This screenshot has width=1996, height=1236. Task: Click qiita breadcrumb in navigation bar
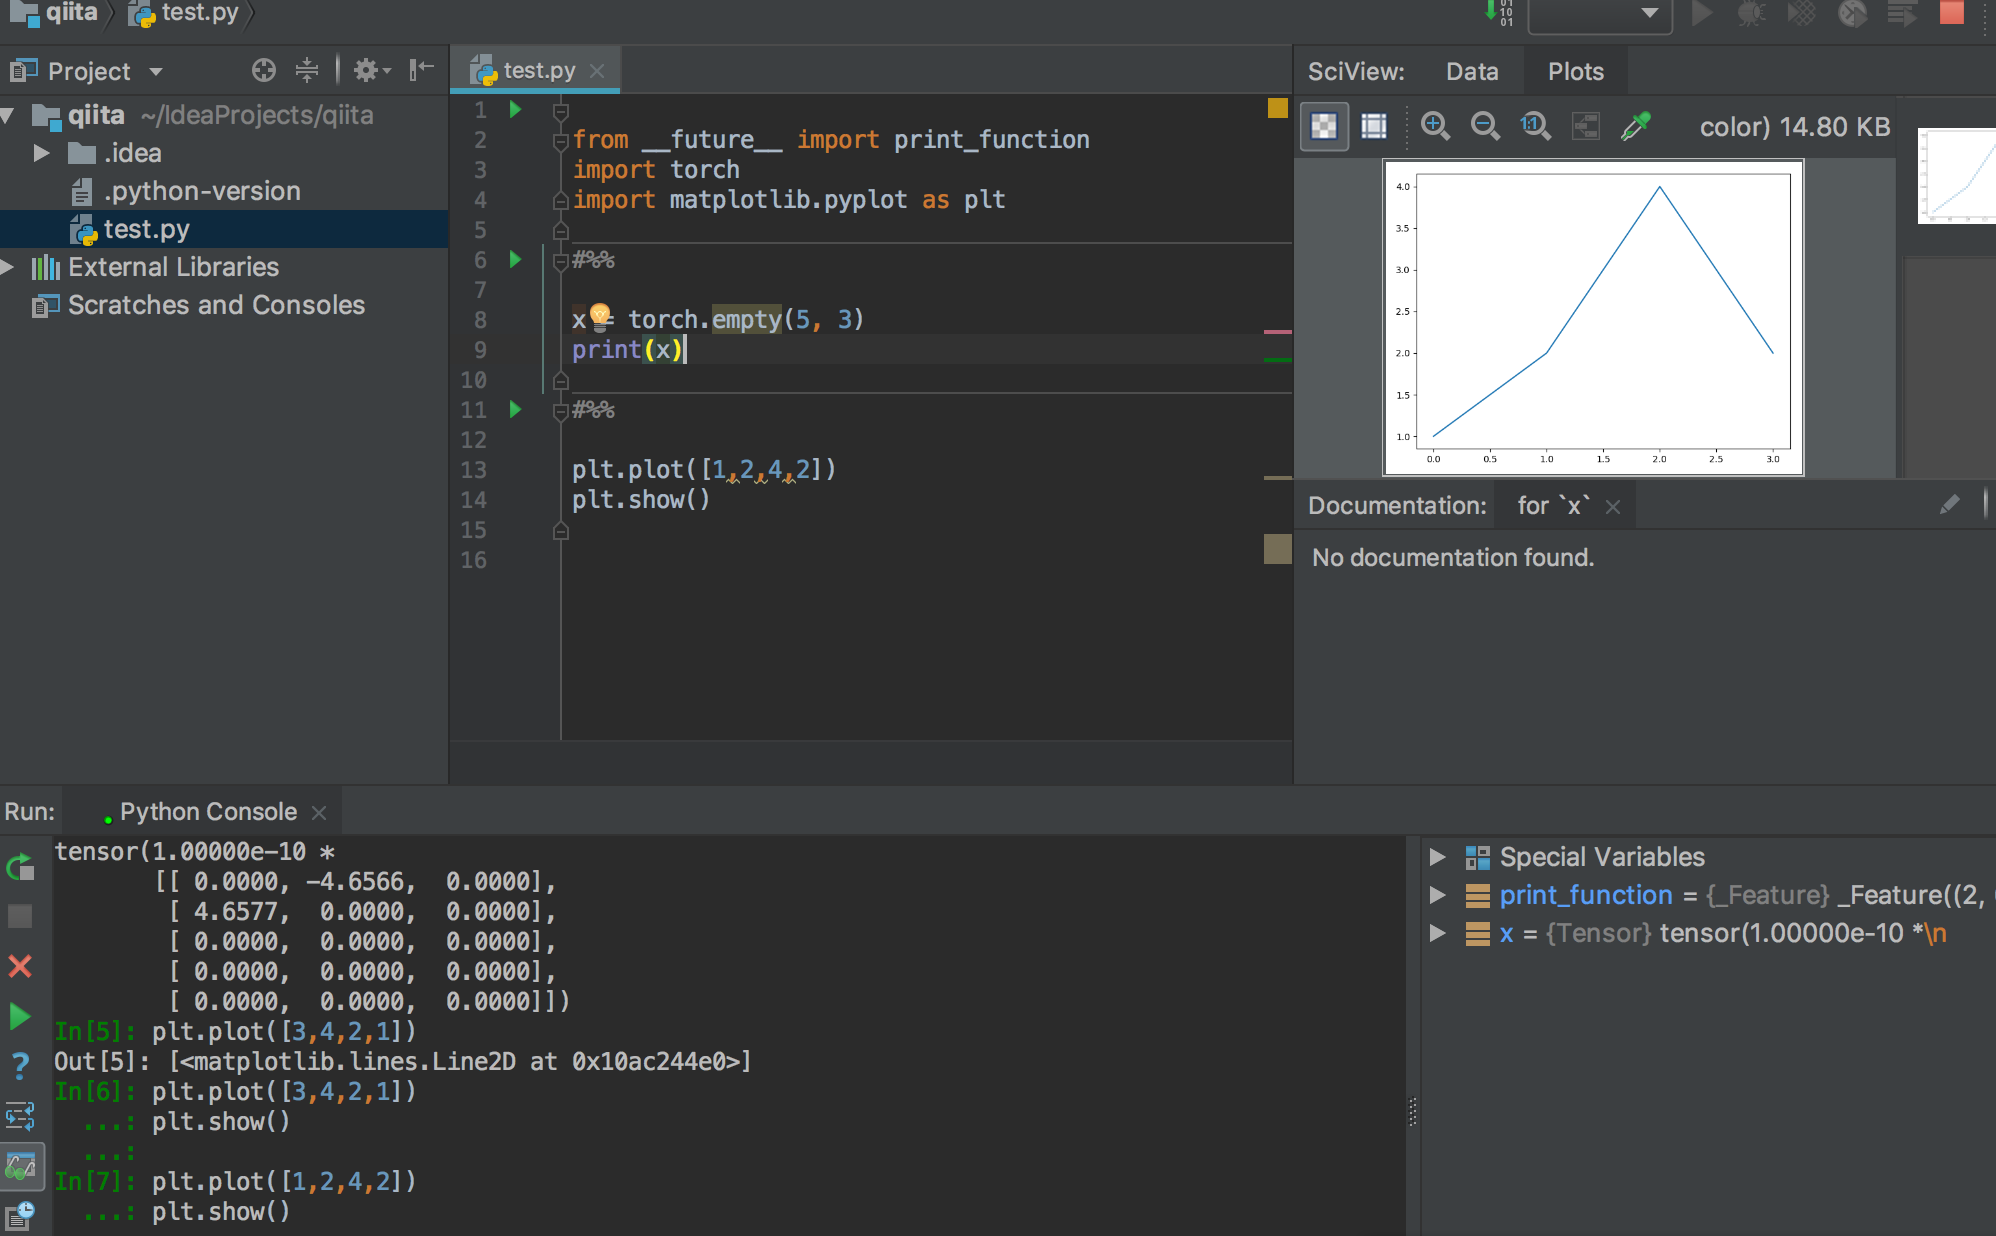(x=55, y=13)
